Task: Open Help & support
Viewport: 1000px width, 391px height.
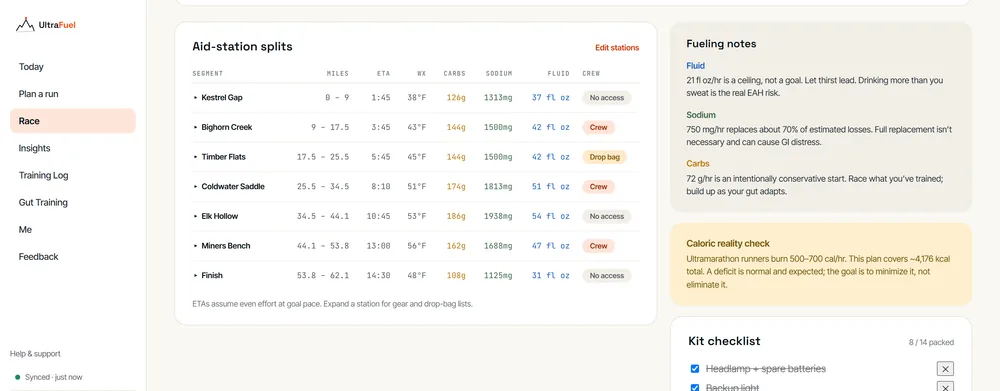Action: click(35, 354)
